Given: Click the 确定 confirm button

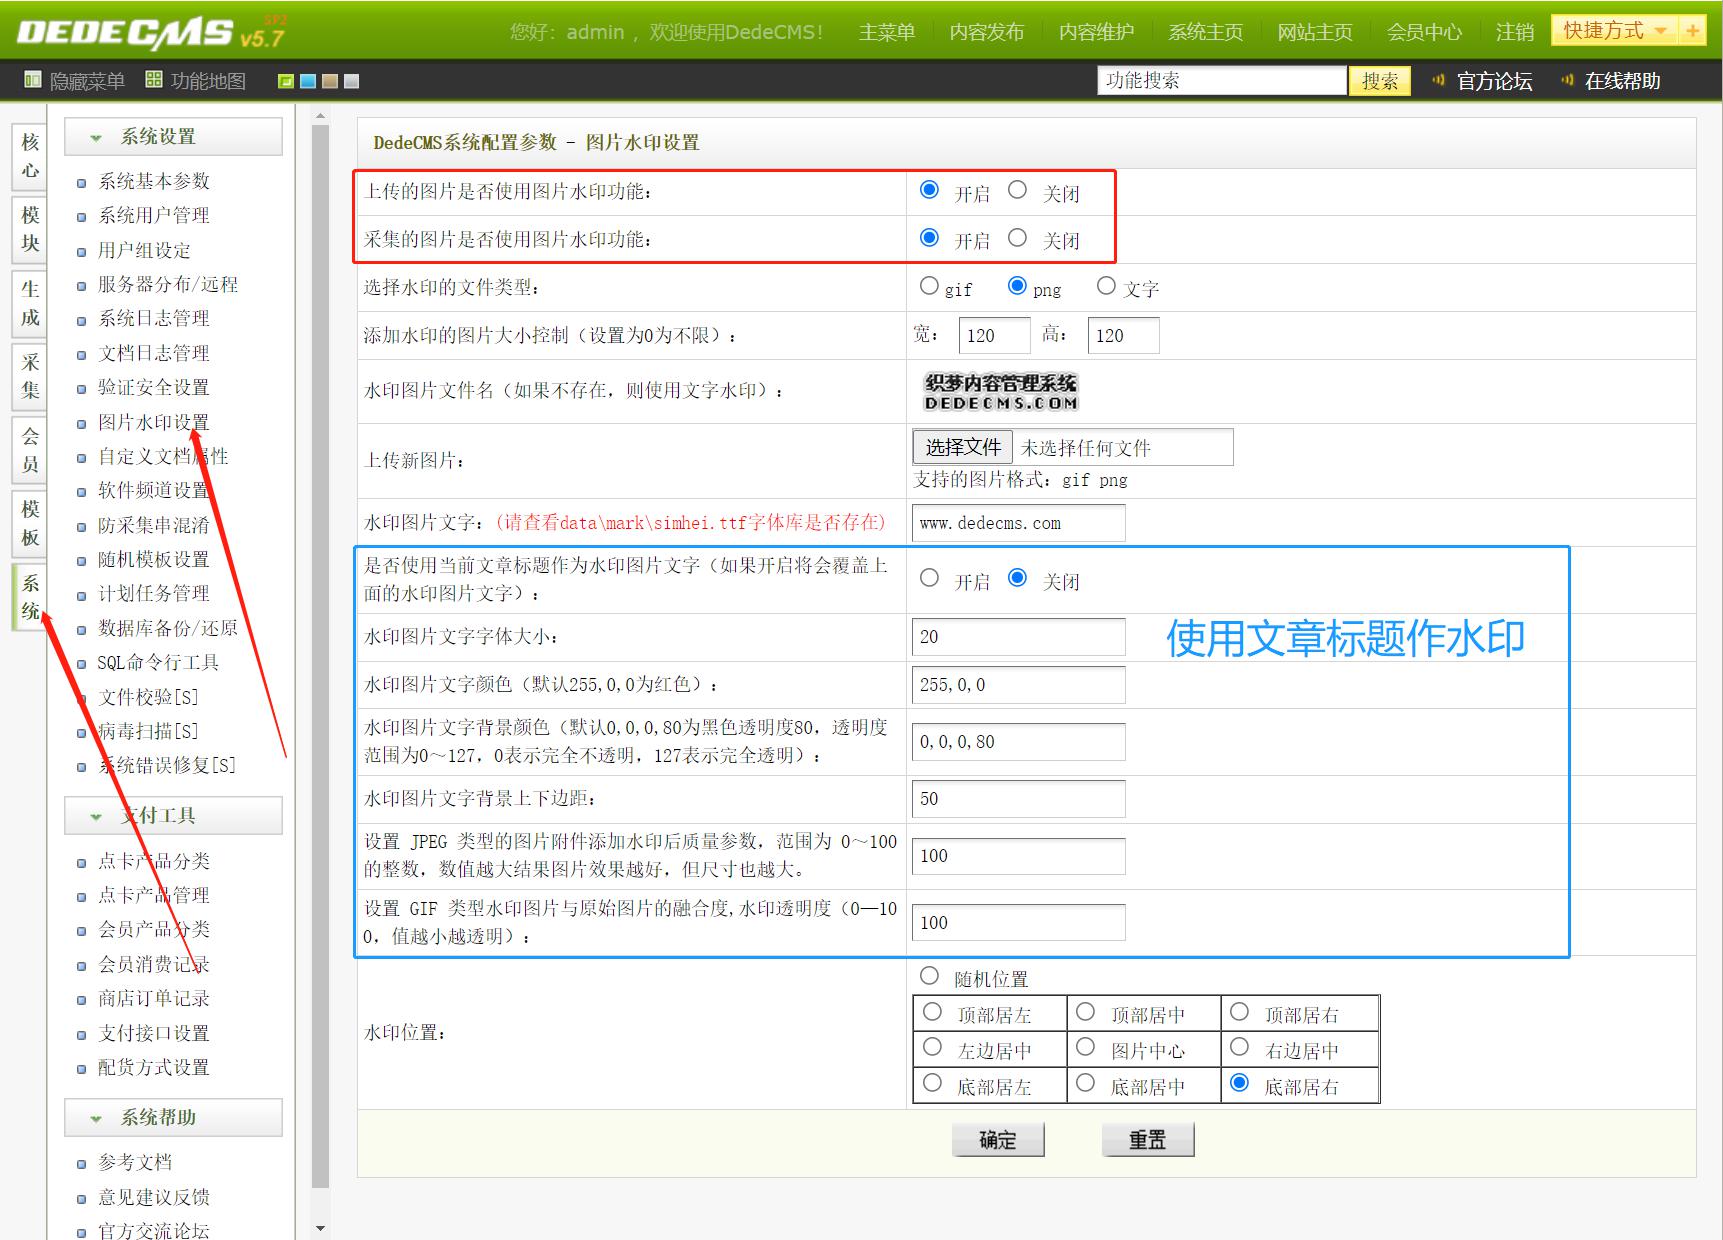Looking at the screenshot, I should (x=998, y=1140).
